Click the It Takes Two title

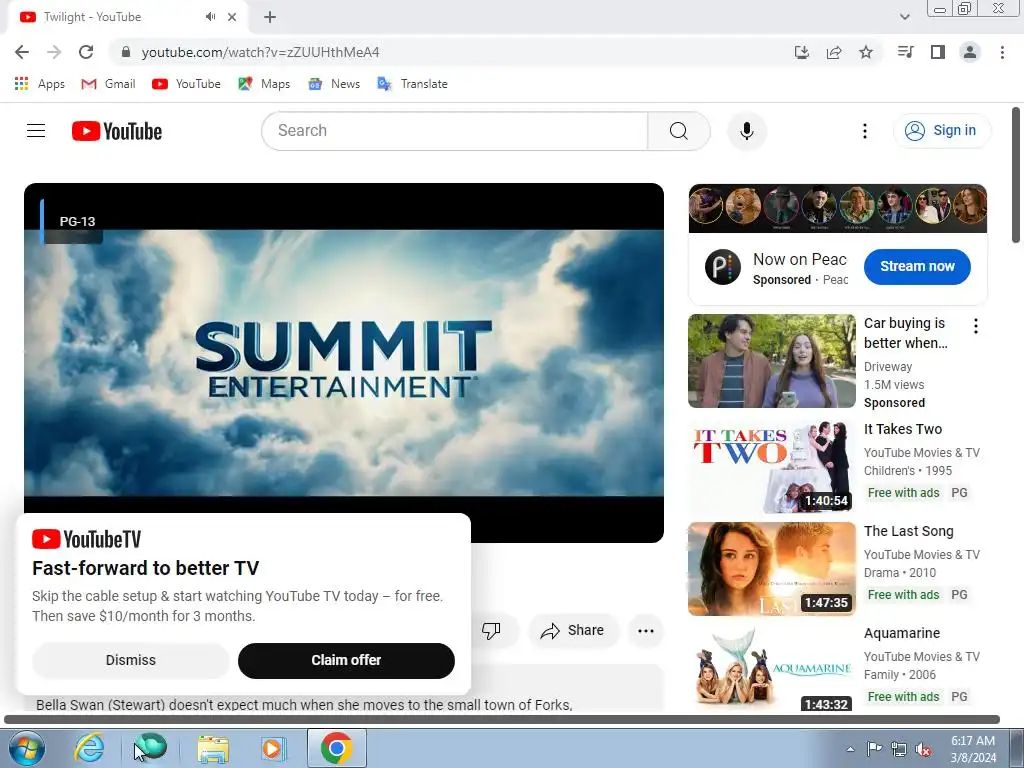903,429
